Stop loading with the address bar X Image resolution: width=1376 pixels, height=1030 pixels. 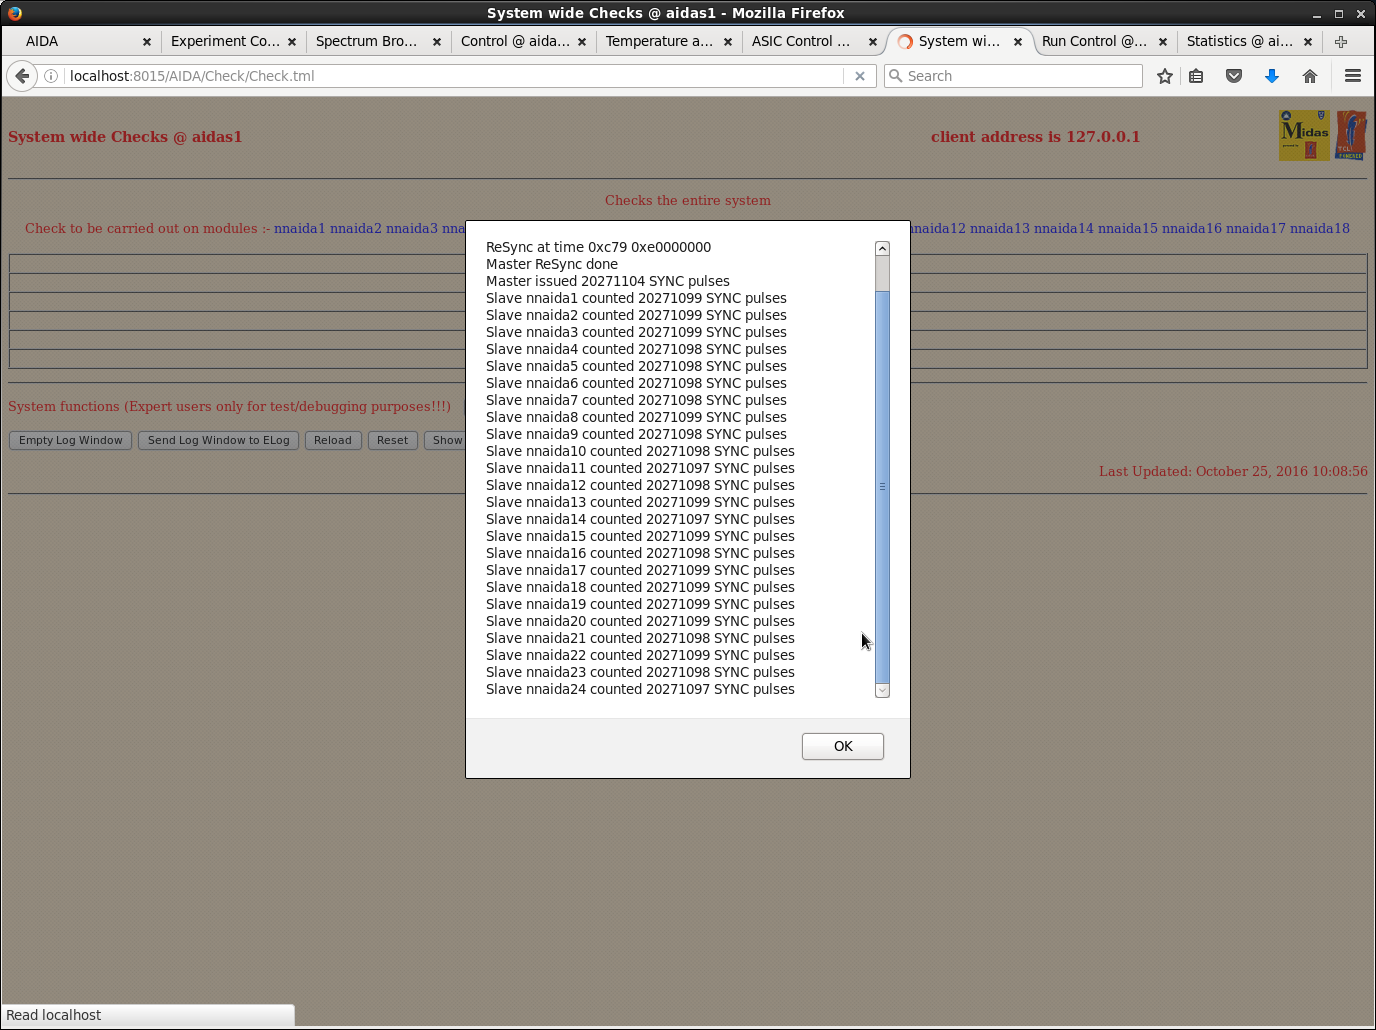click(x=859, y=76)
